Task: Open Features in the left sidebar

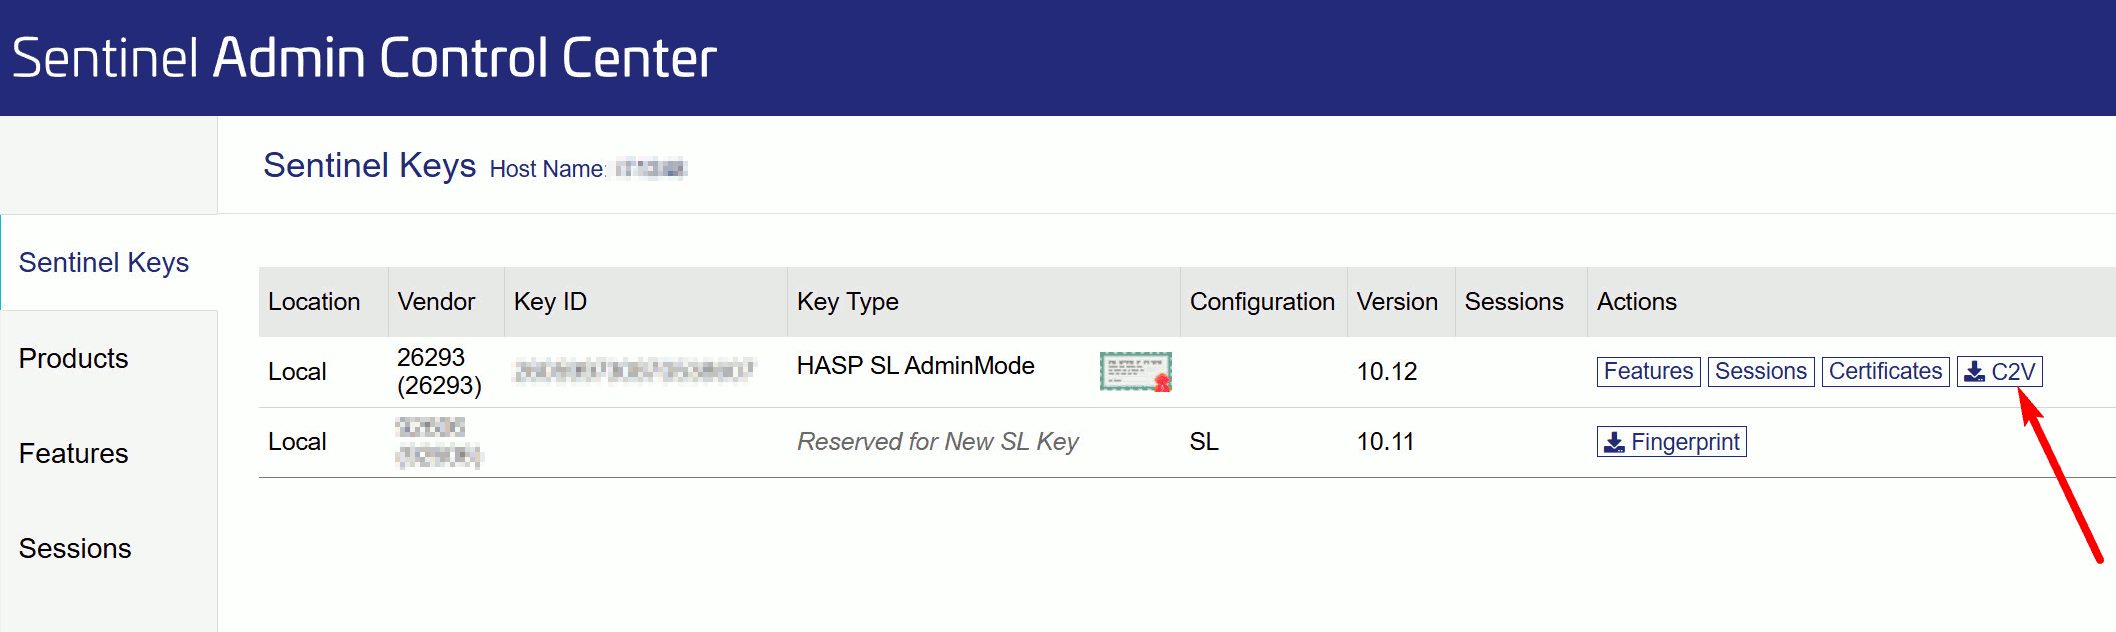Action: coord(74,453)
